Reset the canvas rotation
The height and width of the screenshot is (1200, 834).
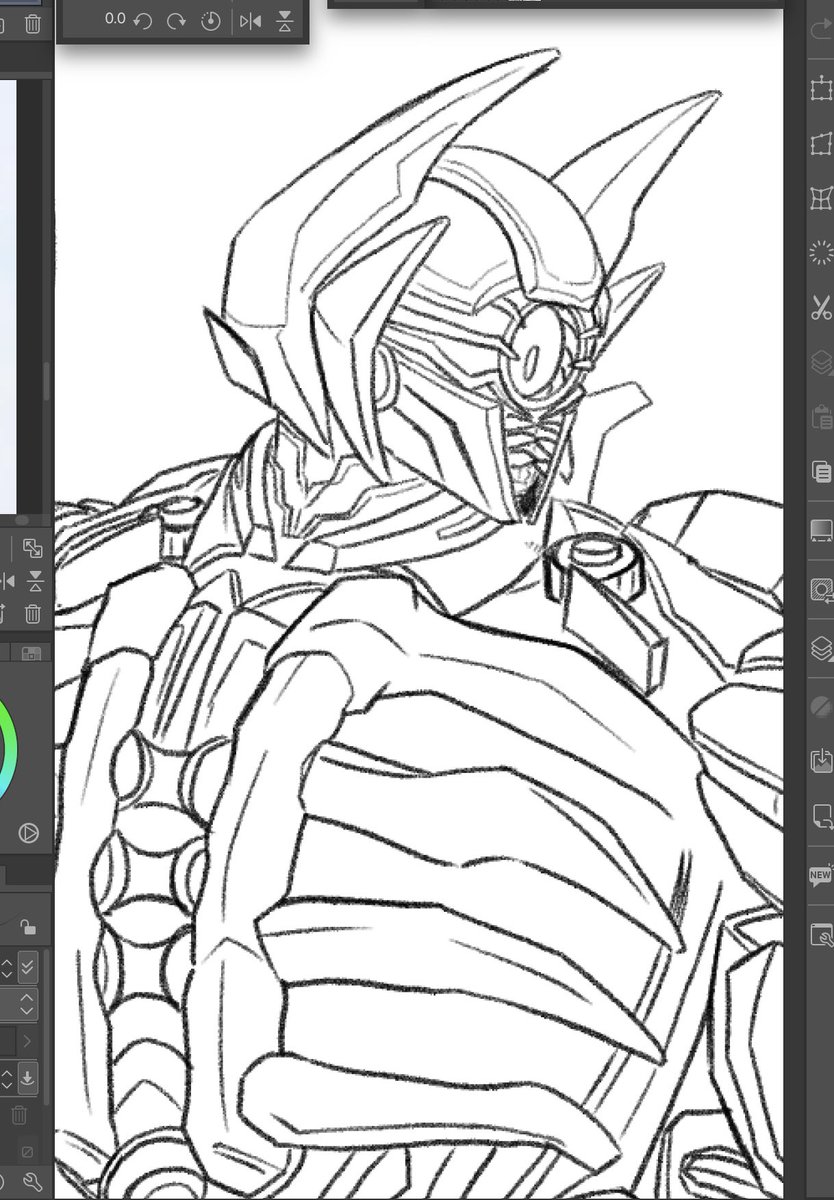coord(210,19)
